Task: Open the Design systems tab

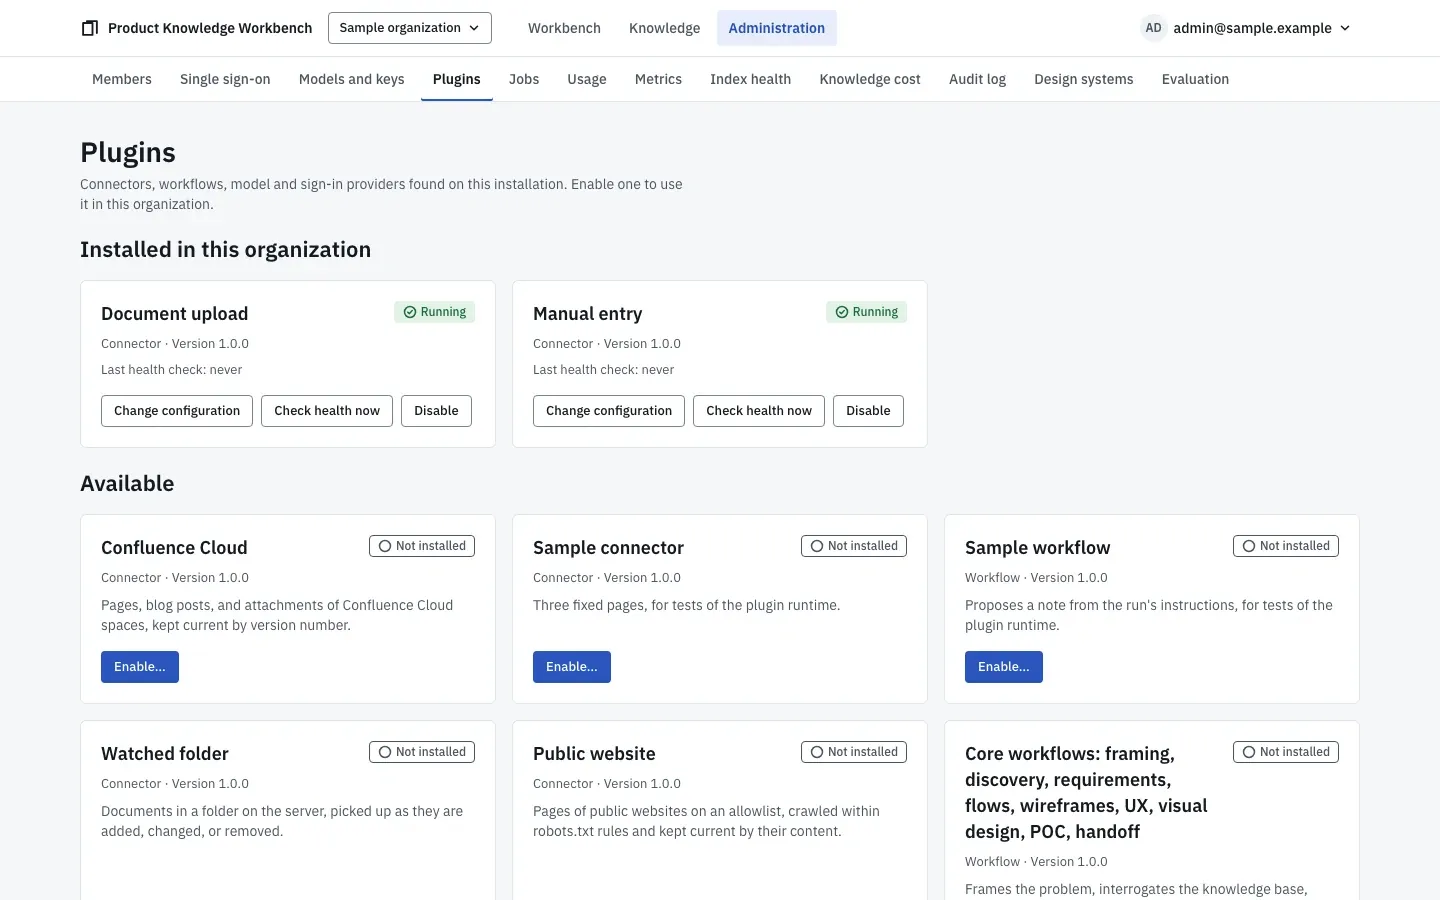Action: click(x=1084, y=79)
